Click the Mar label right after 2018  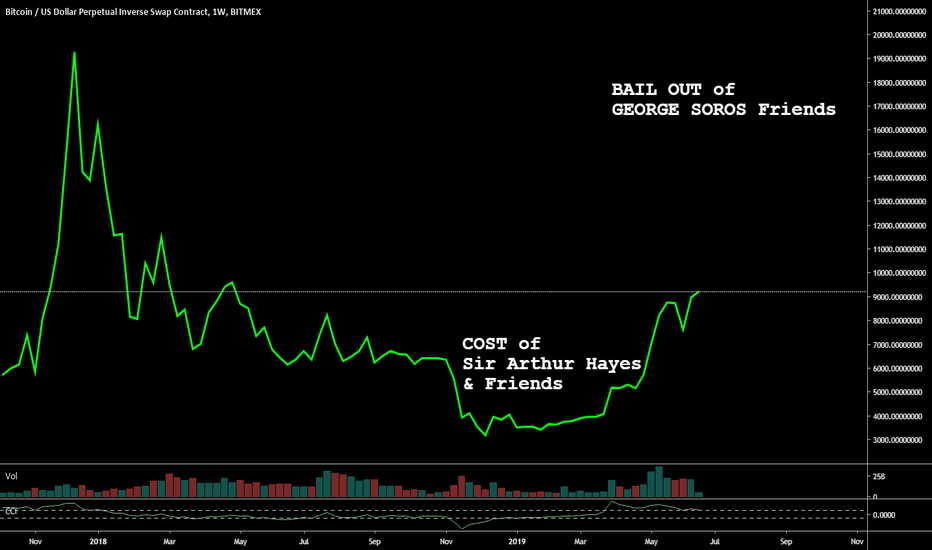(x=169, y=542)
